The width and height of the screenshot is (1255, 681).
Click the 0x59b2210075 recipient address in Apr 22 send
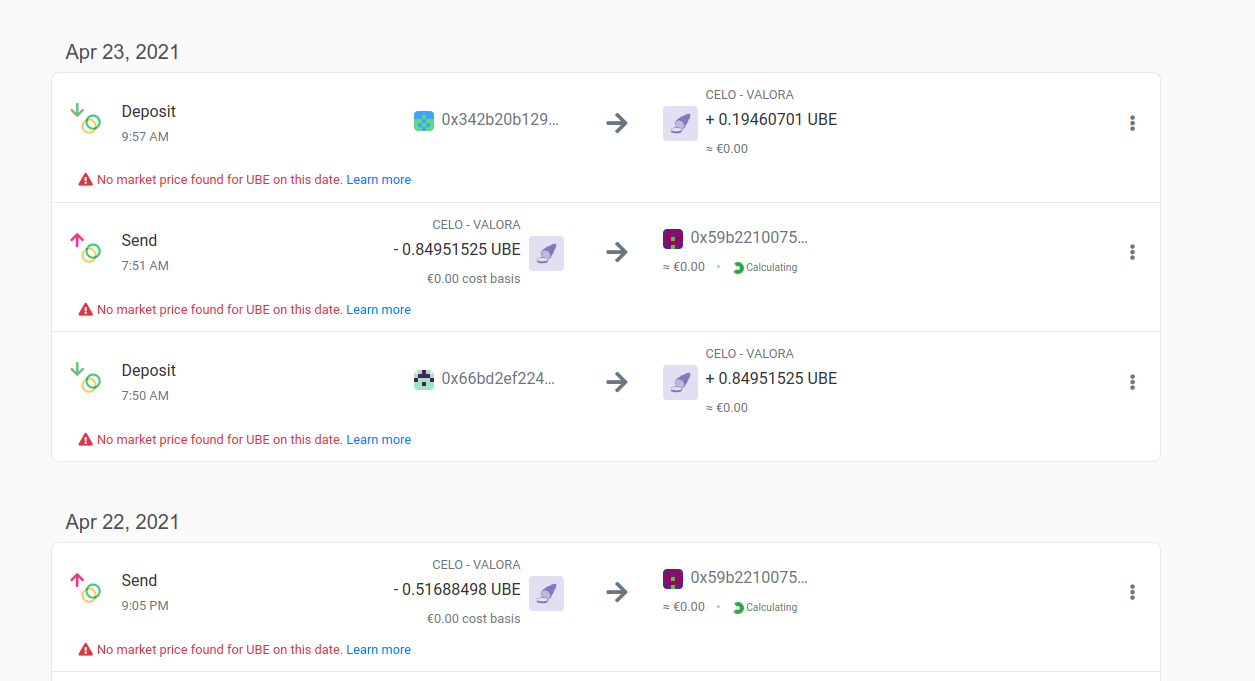point(749,578)
